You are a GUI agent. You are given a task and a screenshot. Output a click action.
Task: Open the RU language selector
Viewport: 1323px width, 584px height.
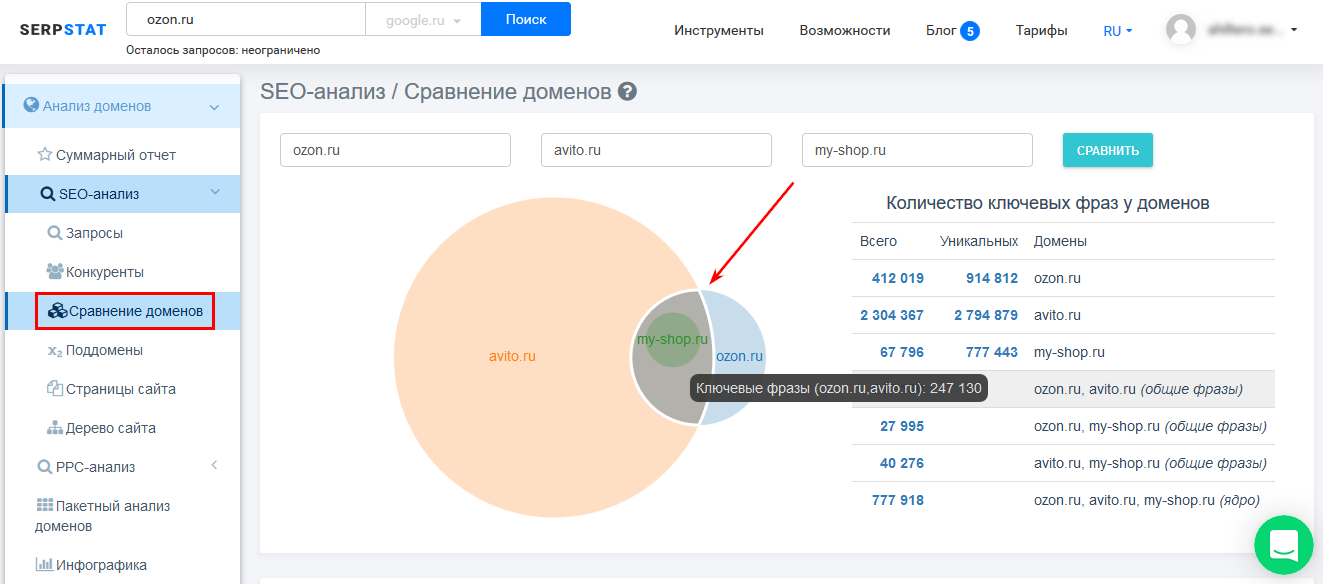1117,31
